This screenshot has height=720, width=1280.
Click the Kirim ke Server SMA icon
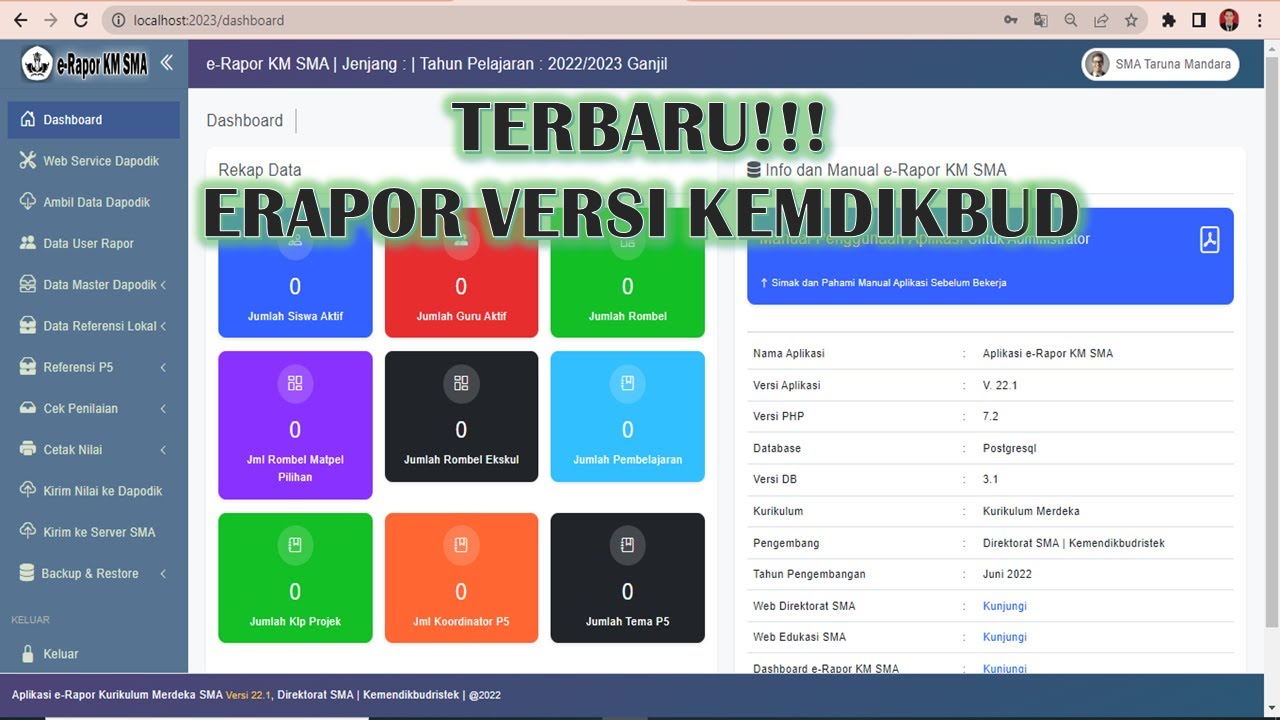click(27, 531)
